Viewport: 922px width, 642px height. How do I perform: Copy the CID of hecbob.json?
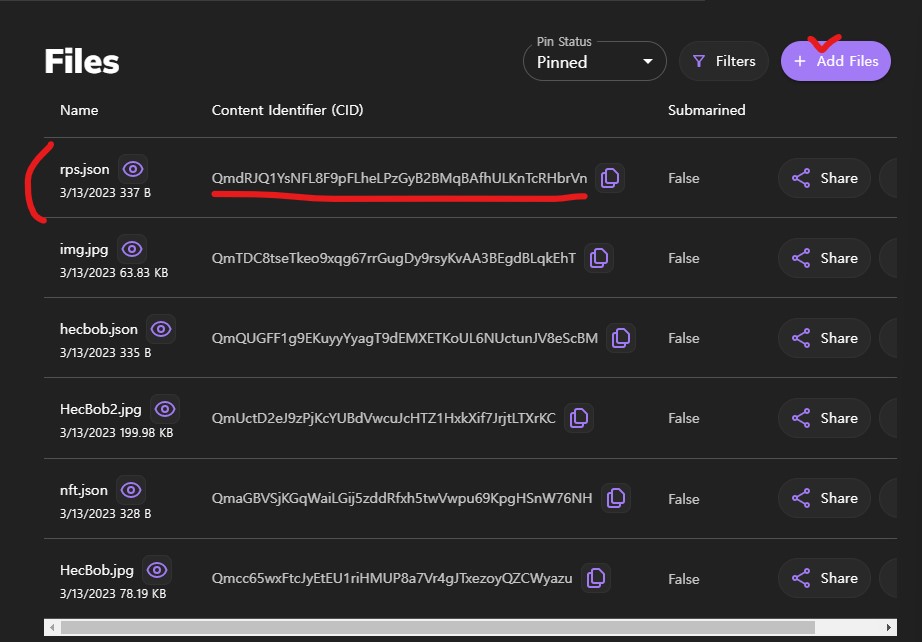click(621, 338)
